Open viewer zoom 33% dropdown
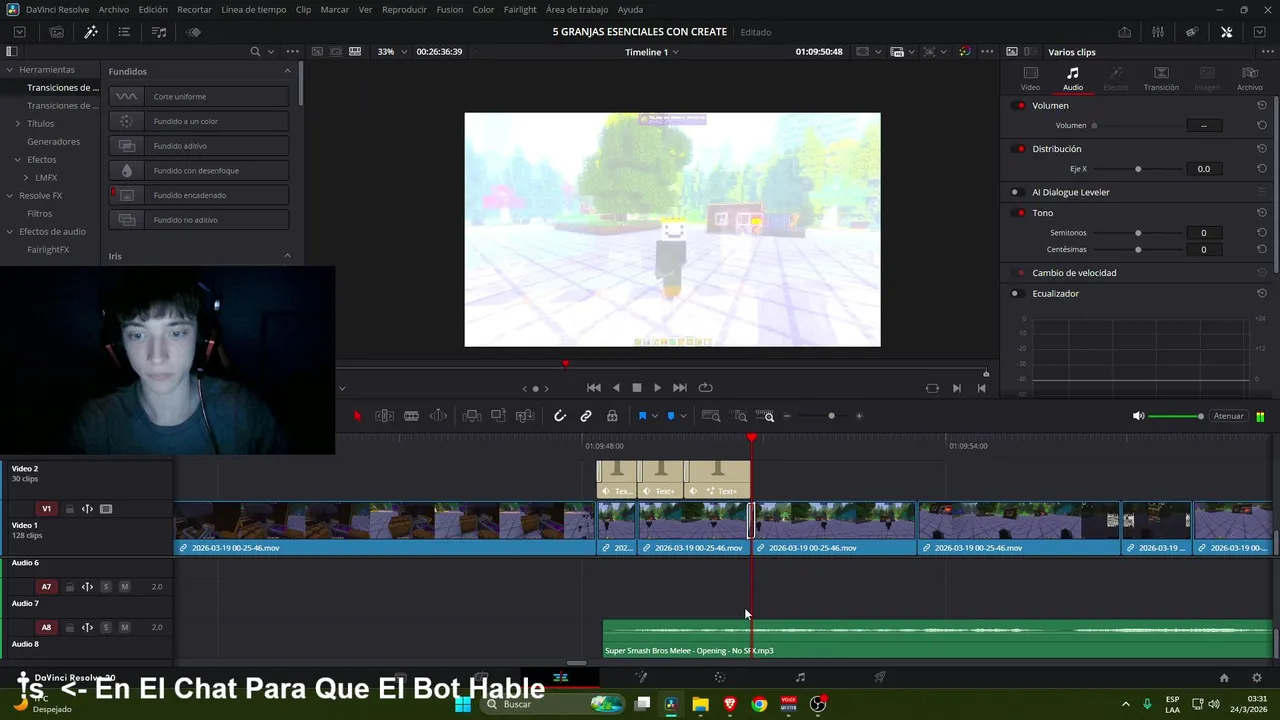This screenshot has width=1280, height=720. [x=391, y=52]
